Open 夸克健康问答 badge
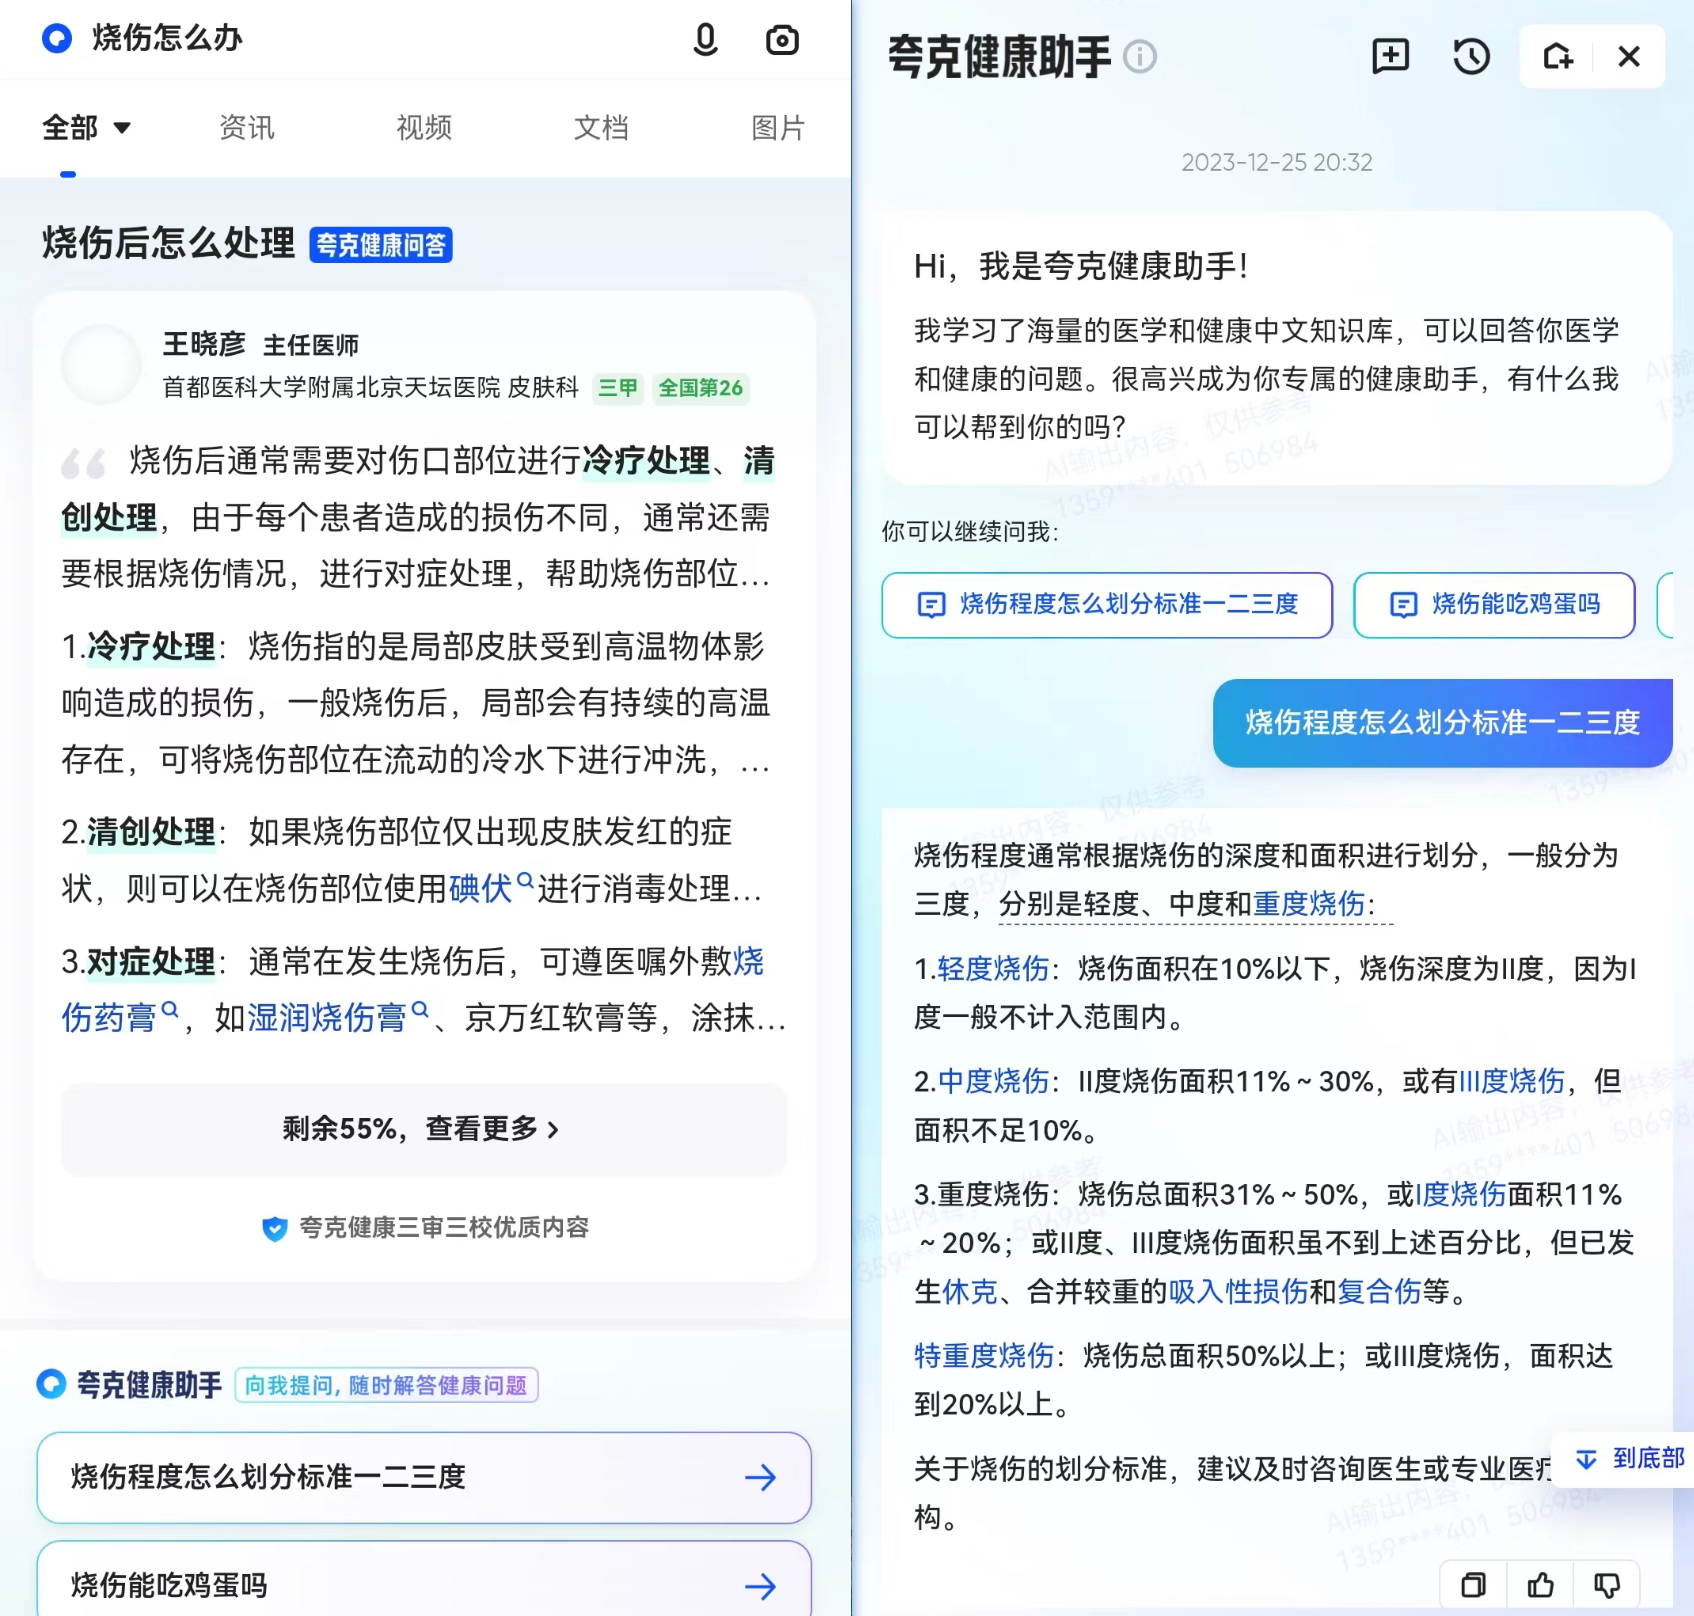 [381, 245]
